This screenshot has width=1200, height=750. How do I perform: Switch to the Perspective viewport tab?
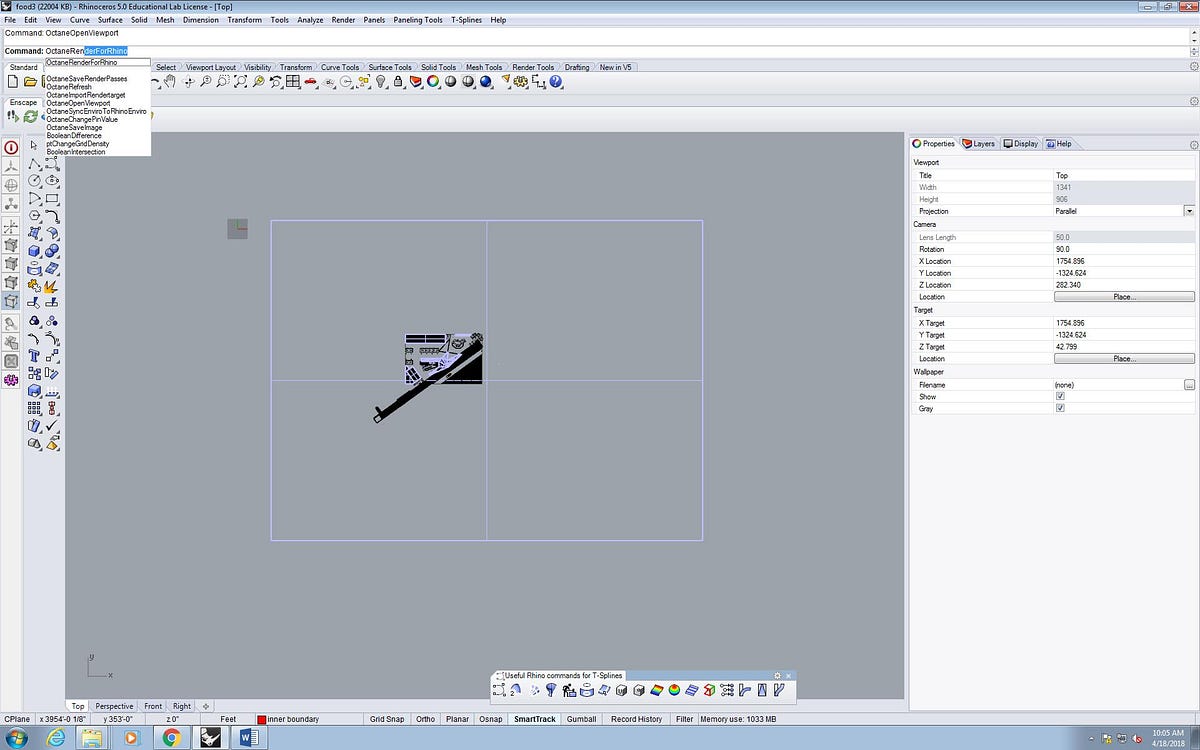click(115, 706)
